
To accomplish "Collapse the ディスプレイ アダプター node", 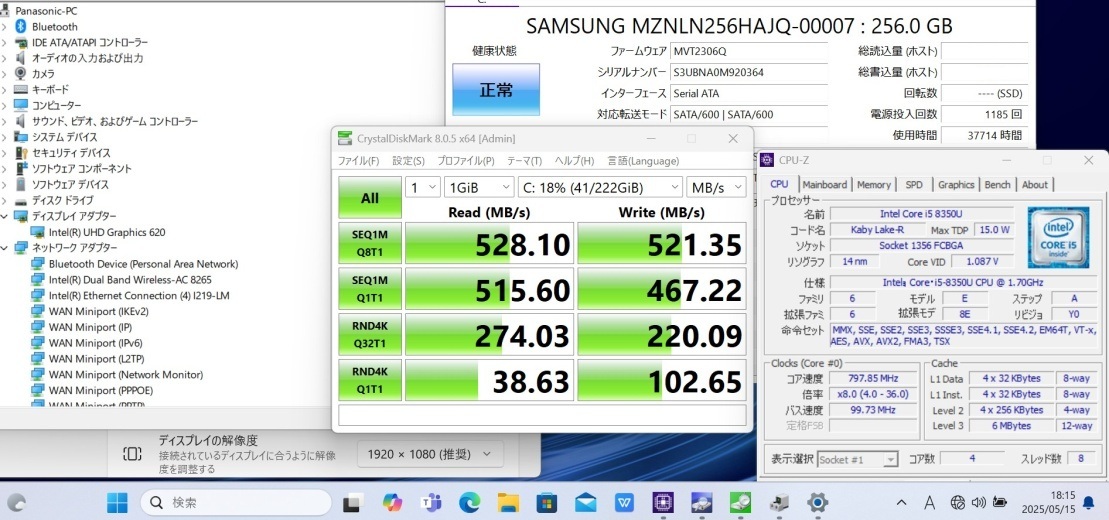I will click(5, 216).
